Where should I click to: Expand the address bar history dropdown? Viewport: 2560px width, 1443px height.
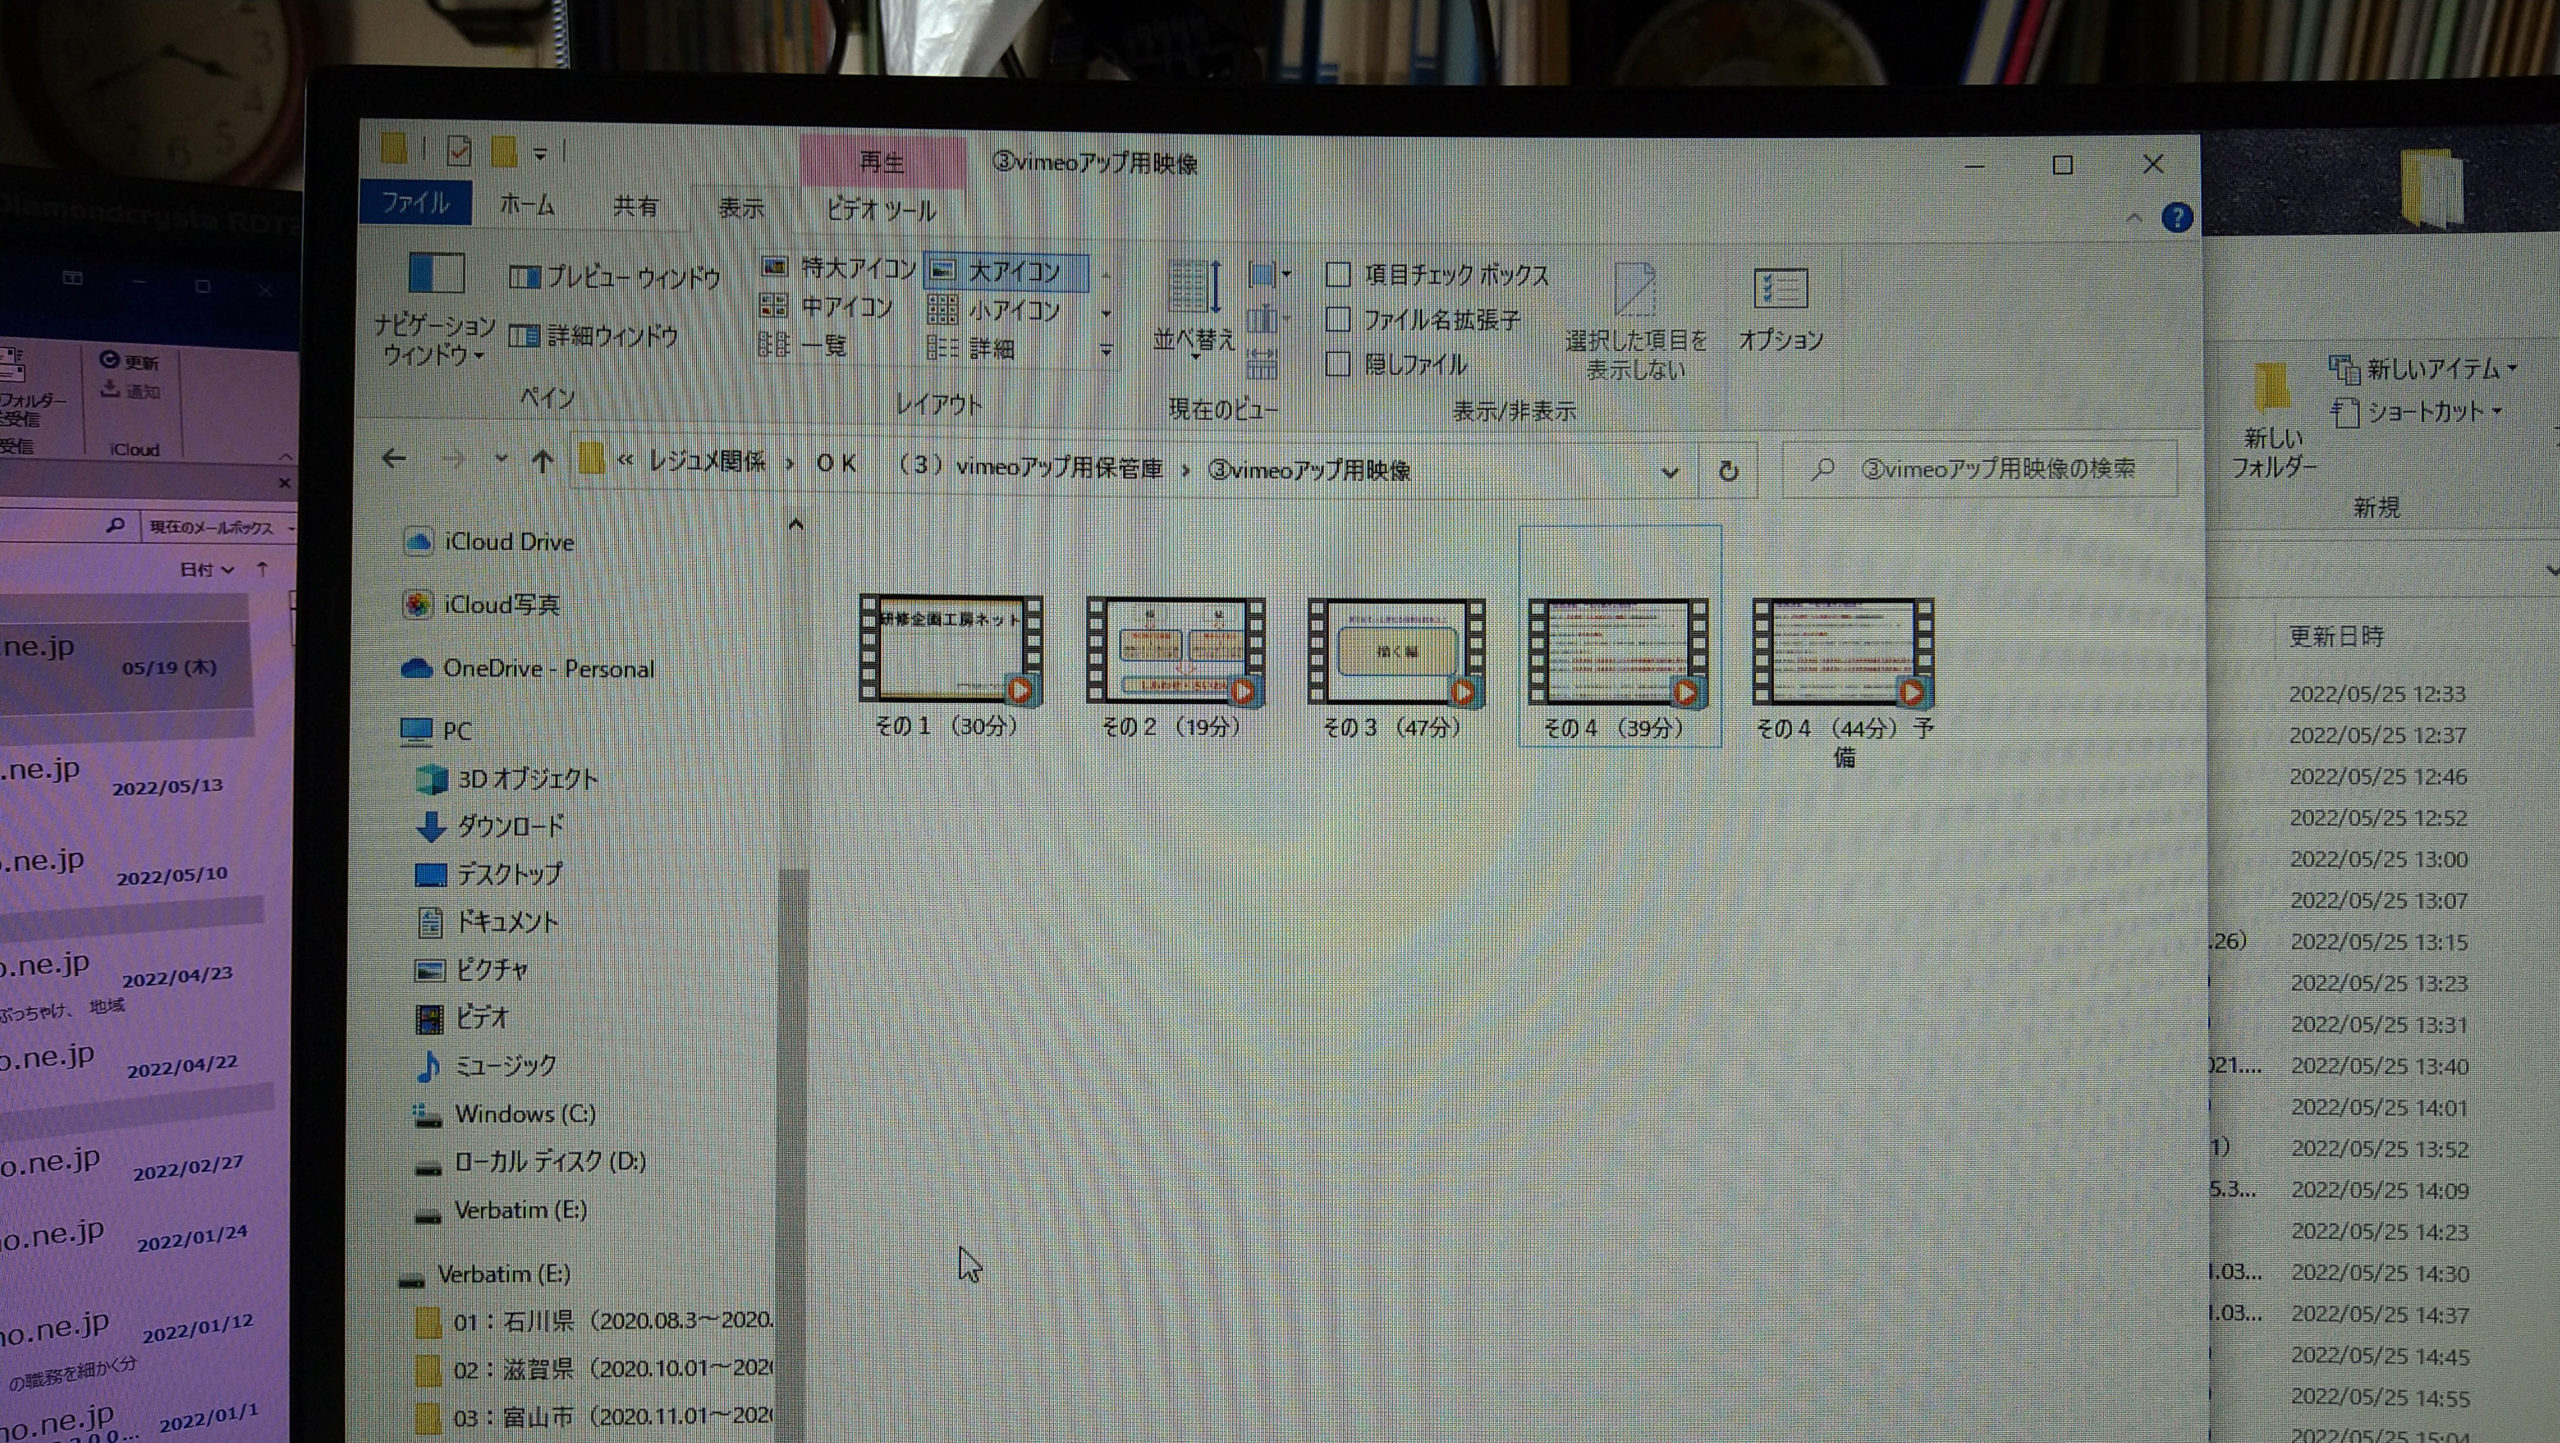tap(1669, 472)
